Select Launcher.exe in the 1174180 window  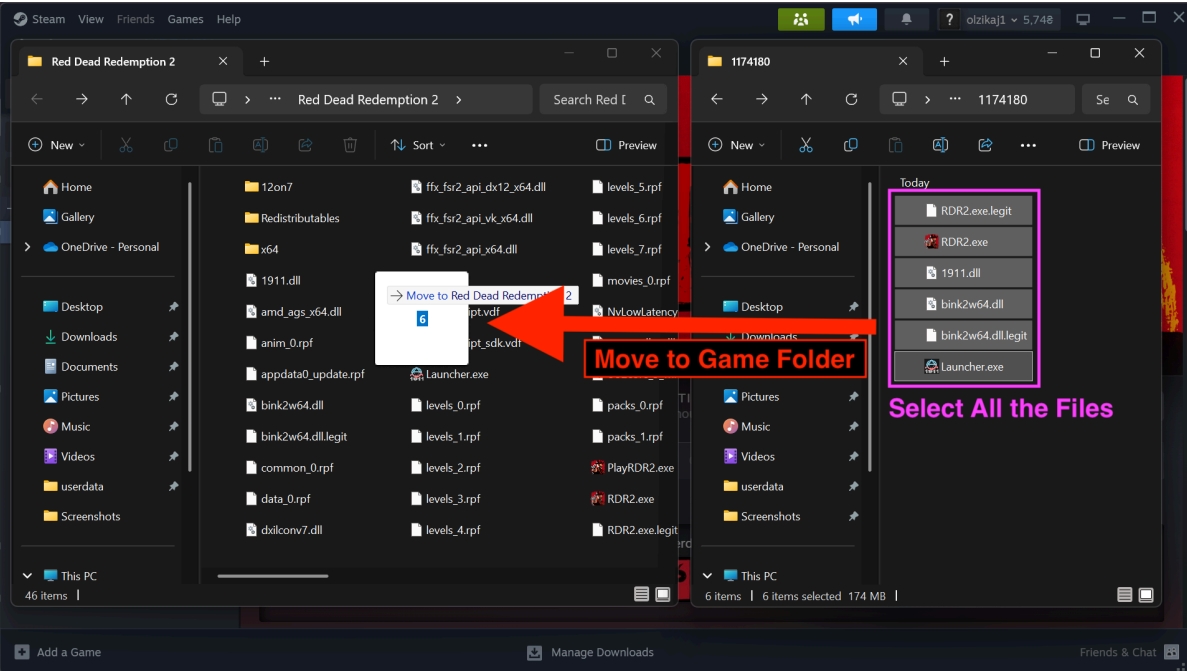tap(964, 367)
